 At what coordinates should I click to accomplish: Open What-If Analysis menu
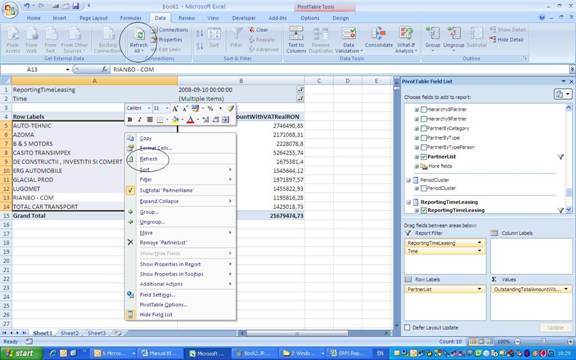(x=406, y=40)
